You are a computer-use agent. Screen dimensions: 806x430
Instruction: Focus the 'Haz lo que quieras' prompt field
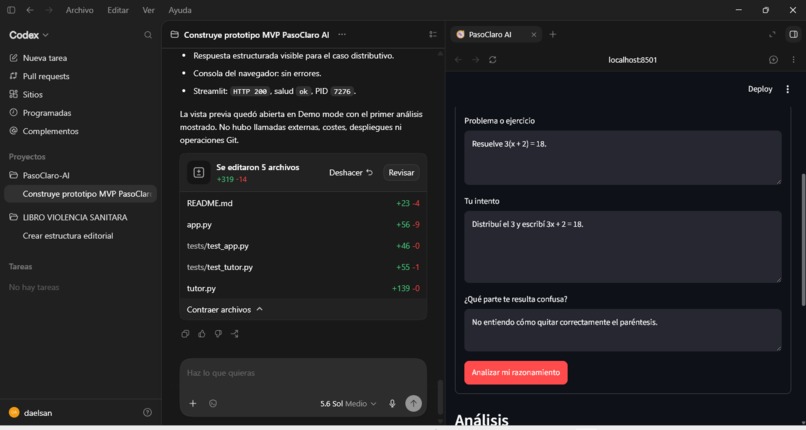(x=303, y=373)
